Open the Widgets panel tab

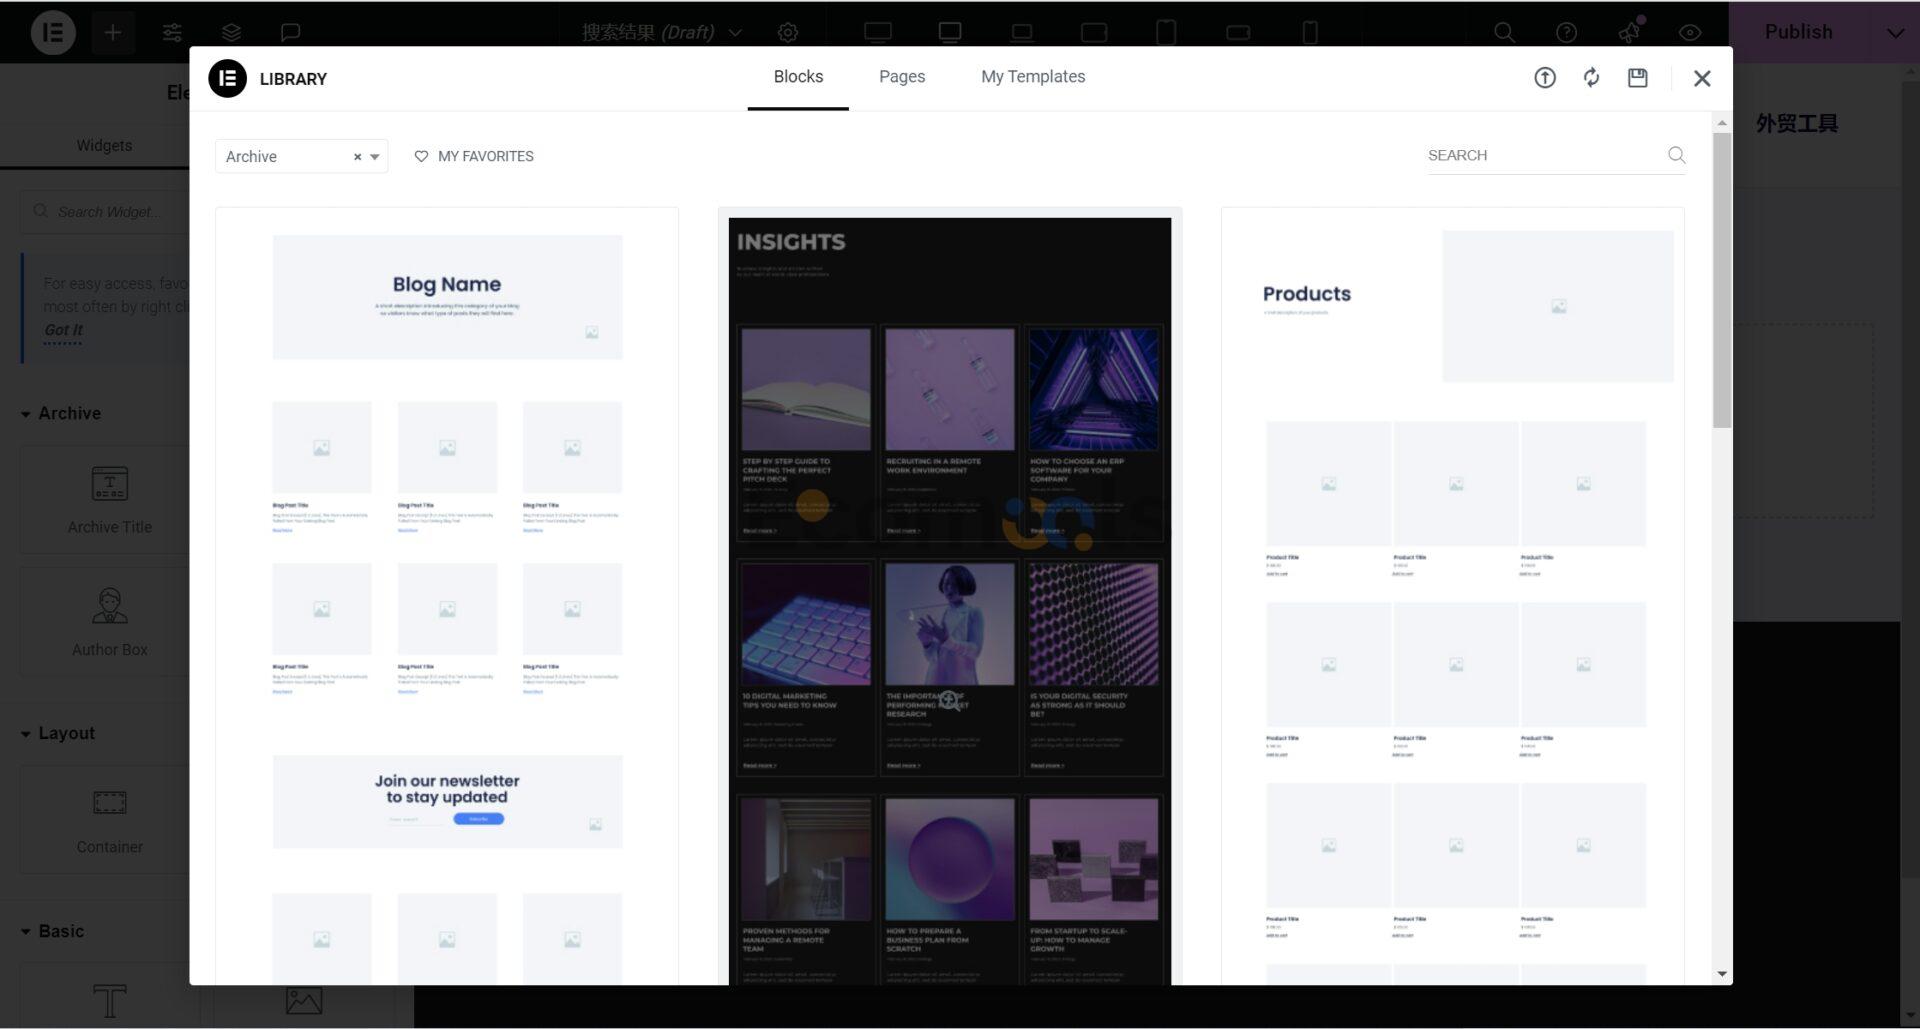click(x=104, y=145)
